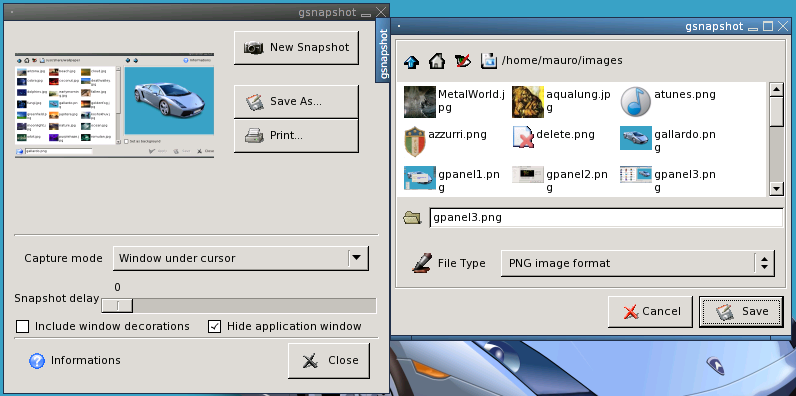This screenshot has height=396, width=796.
Task: Select the delete.png file icon
Action: coord(523,138)
